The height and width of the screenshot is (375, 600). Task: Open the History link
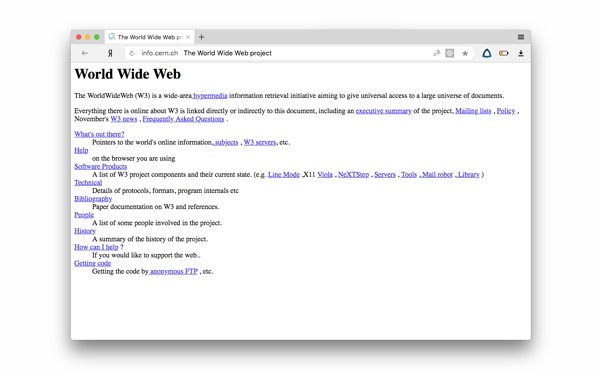[85, 231]
